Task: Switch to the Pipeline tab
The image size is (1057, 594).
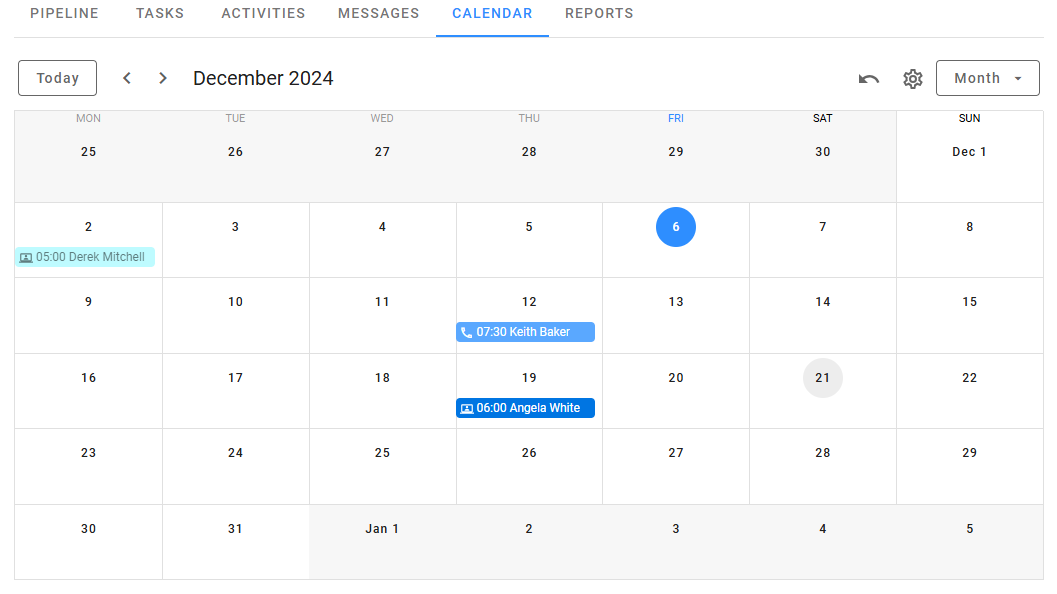Action: [64, 13]
